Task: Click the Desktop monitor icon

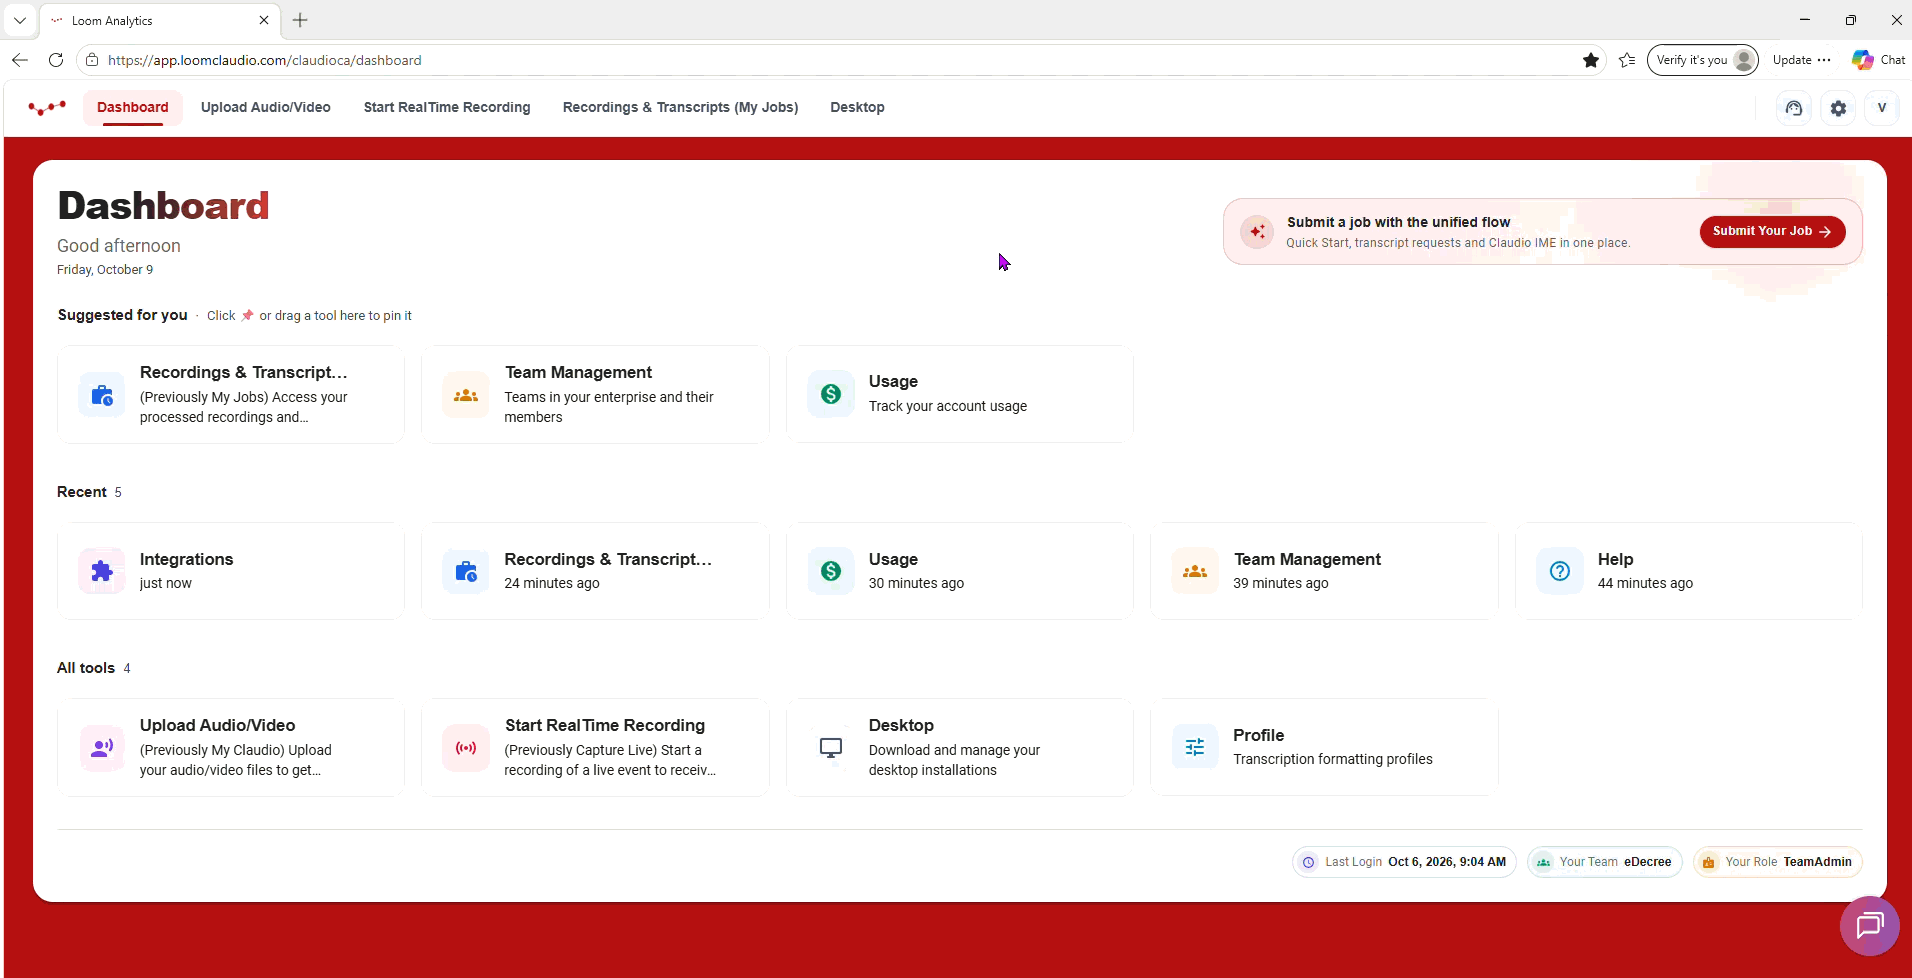Action: [831, 748]
